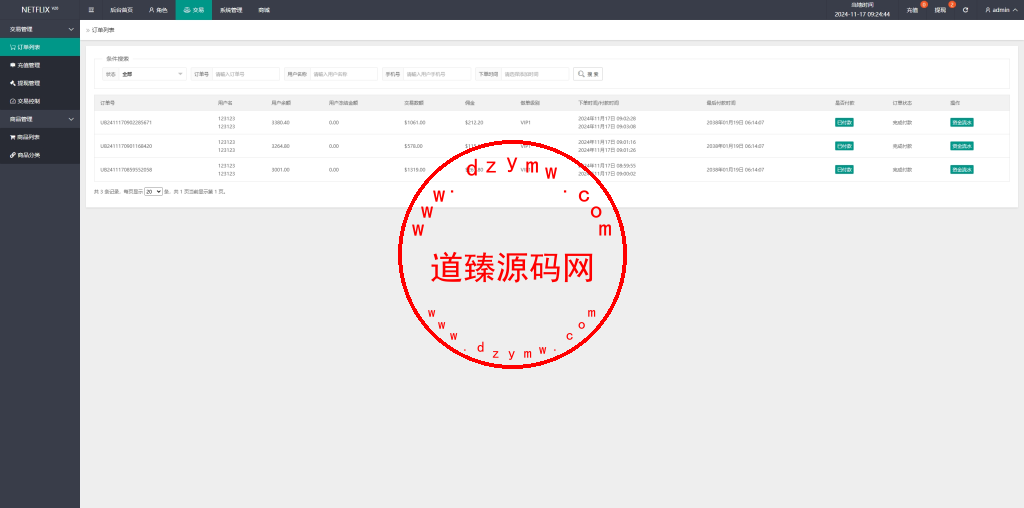Click transaction amount $1319.00
1024x508 pixels.
click(415, 169)
